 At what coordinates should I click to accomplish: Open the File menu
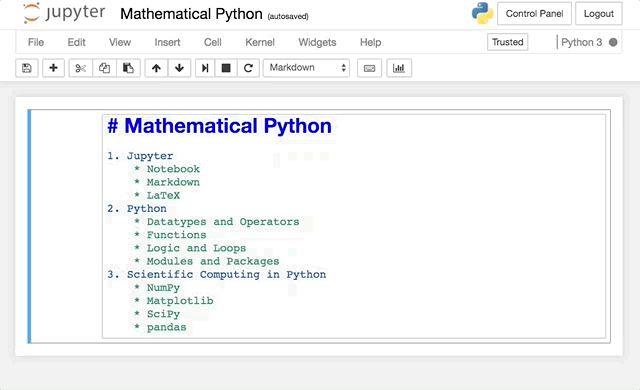36,42
